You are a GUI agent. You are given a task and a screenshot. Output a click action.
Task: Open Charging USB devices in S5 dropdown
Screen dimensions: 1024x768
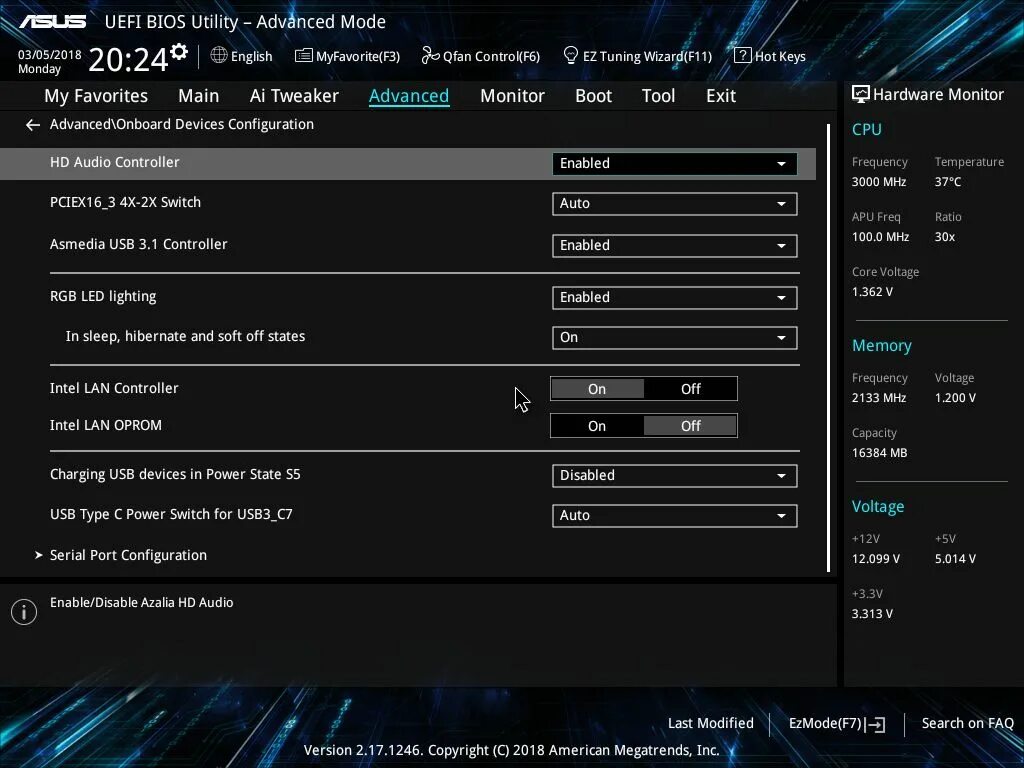tap(675, 475)
